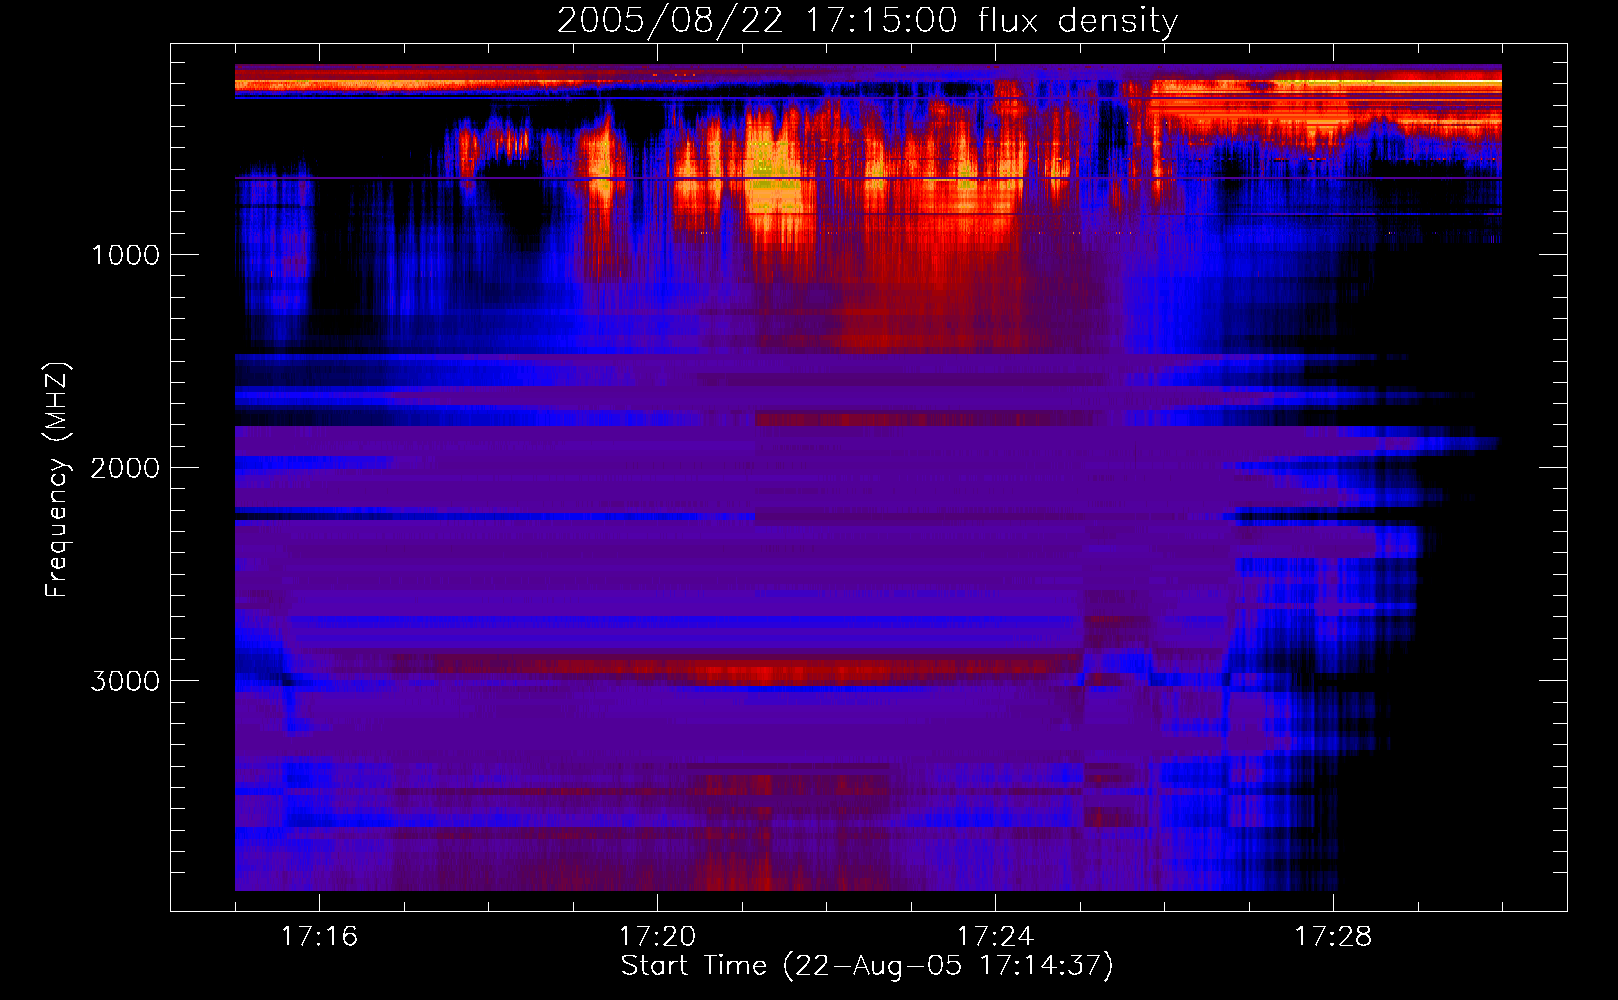Click the 17:24 time tick label
The width and height of the screenshot is (1618, 1000).
pyautogui.click(x=995, y=937)
